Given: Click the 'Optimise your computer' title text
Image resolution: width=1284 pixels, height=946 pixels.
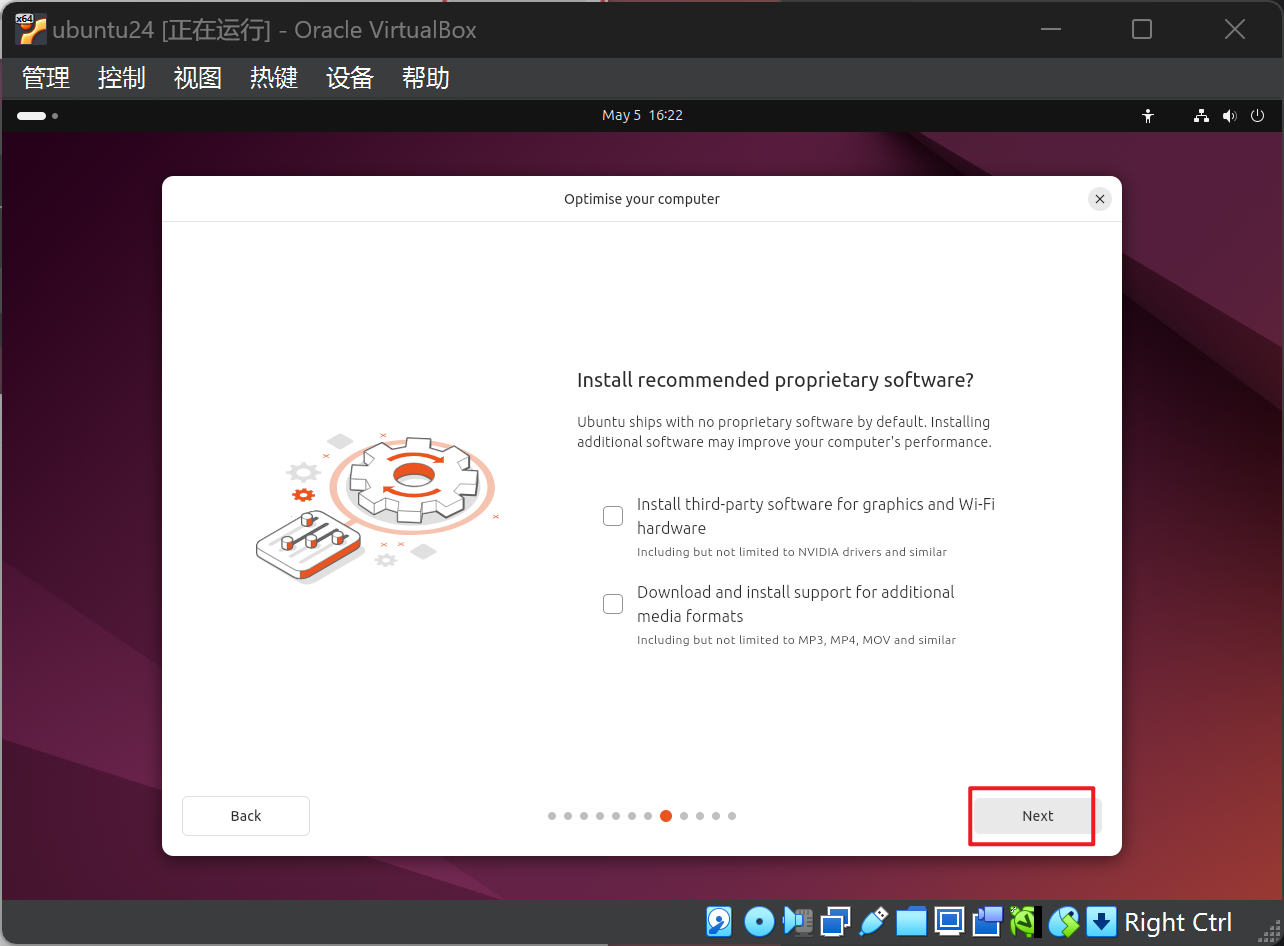Looking at the screenshot, I should click(642, 199).
